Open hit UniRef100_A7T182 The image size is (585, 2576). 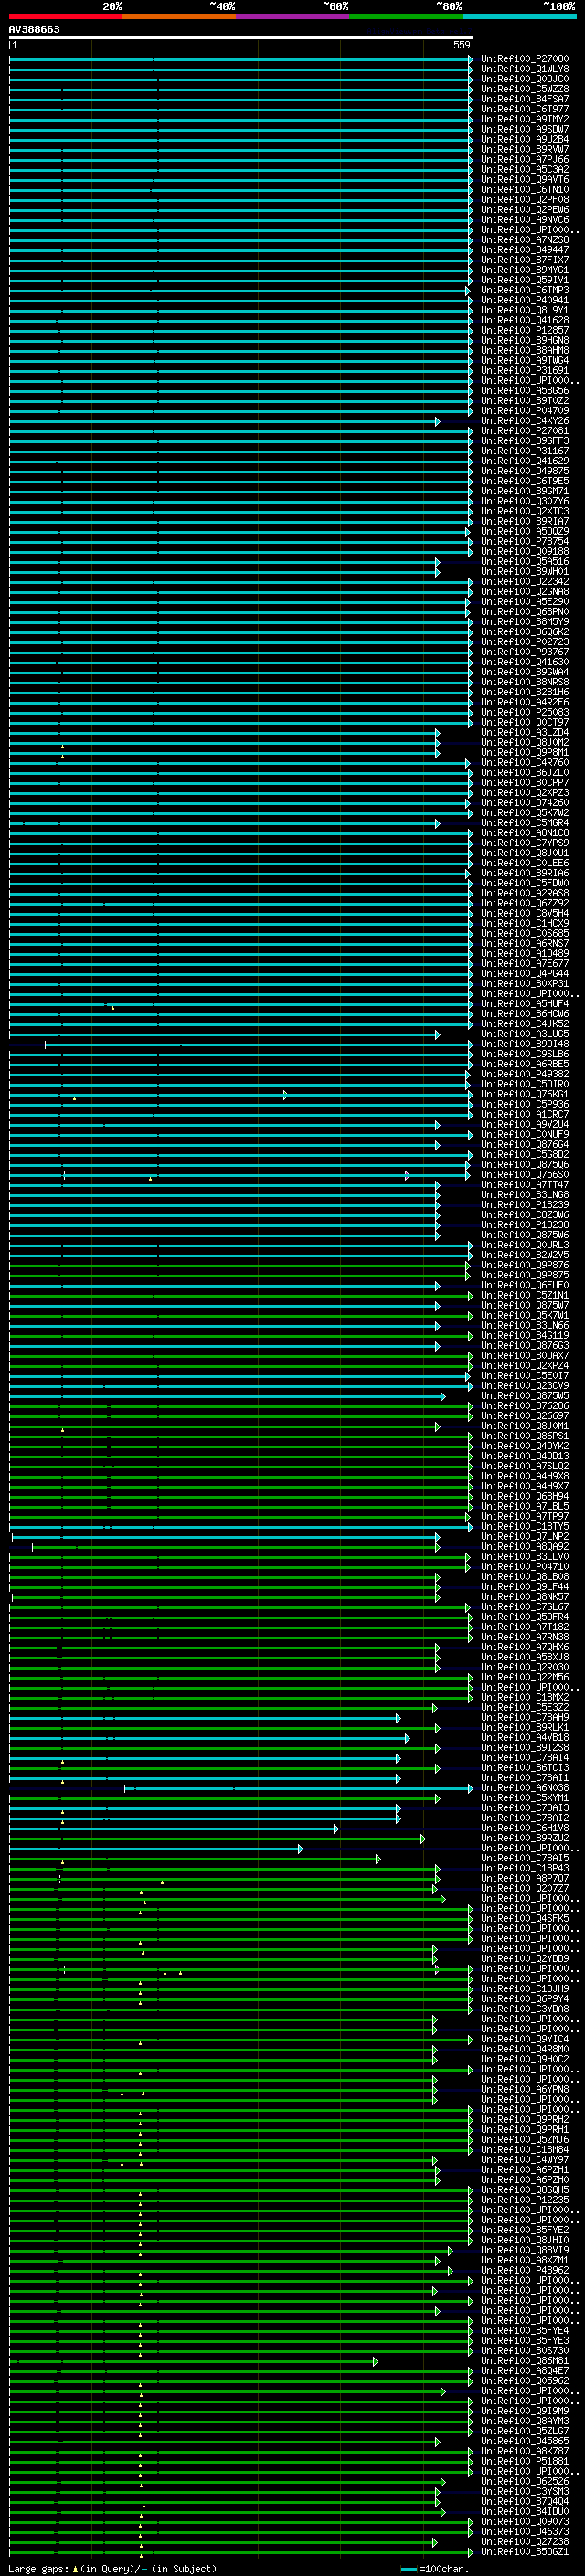tap(525, 1627)
